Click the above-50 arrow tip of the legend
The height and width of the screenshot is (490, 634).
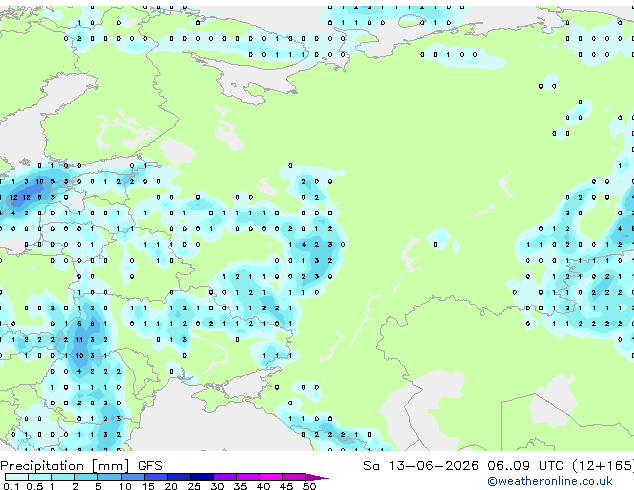click(317, 477)
